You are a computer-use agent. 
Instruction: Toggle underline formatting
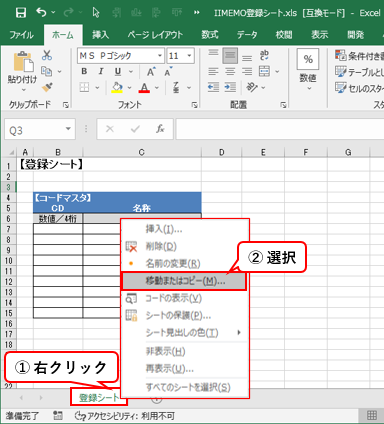tap(118, 71)
